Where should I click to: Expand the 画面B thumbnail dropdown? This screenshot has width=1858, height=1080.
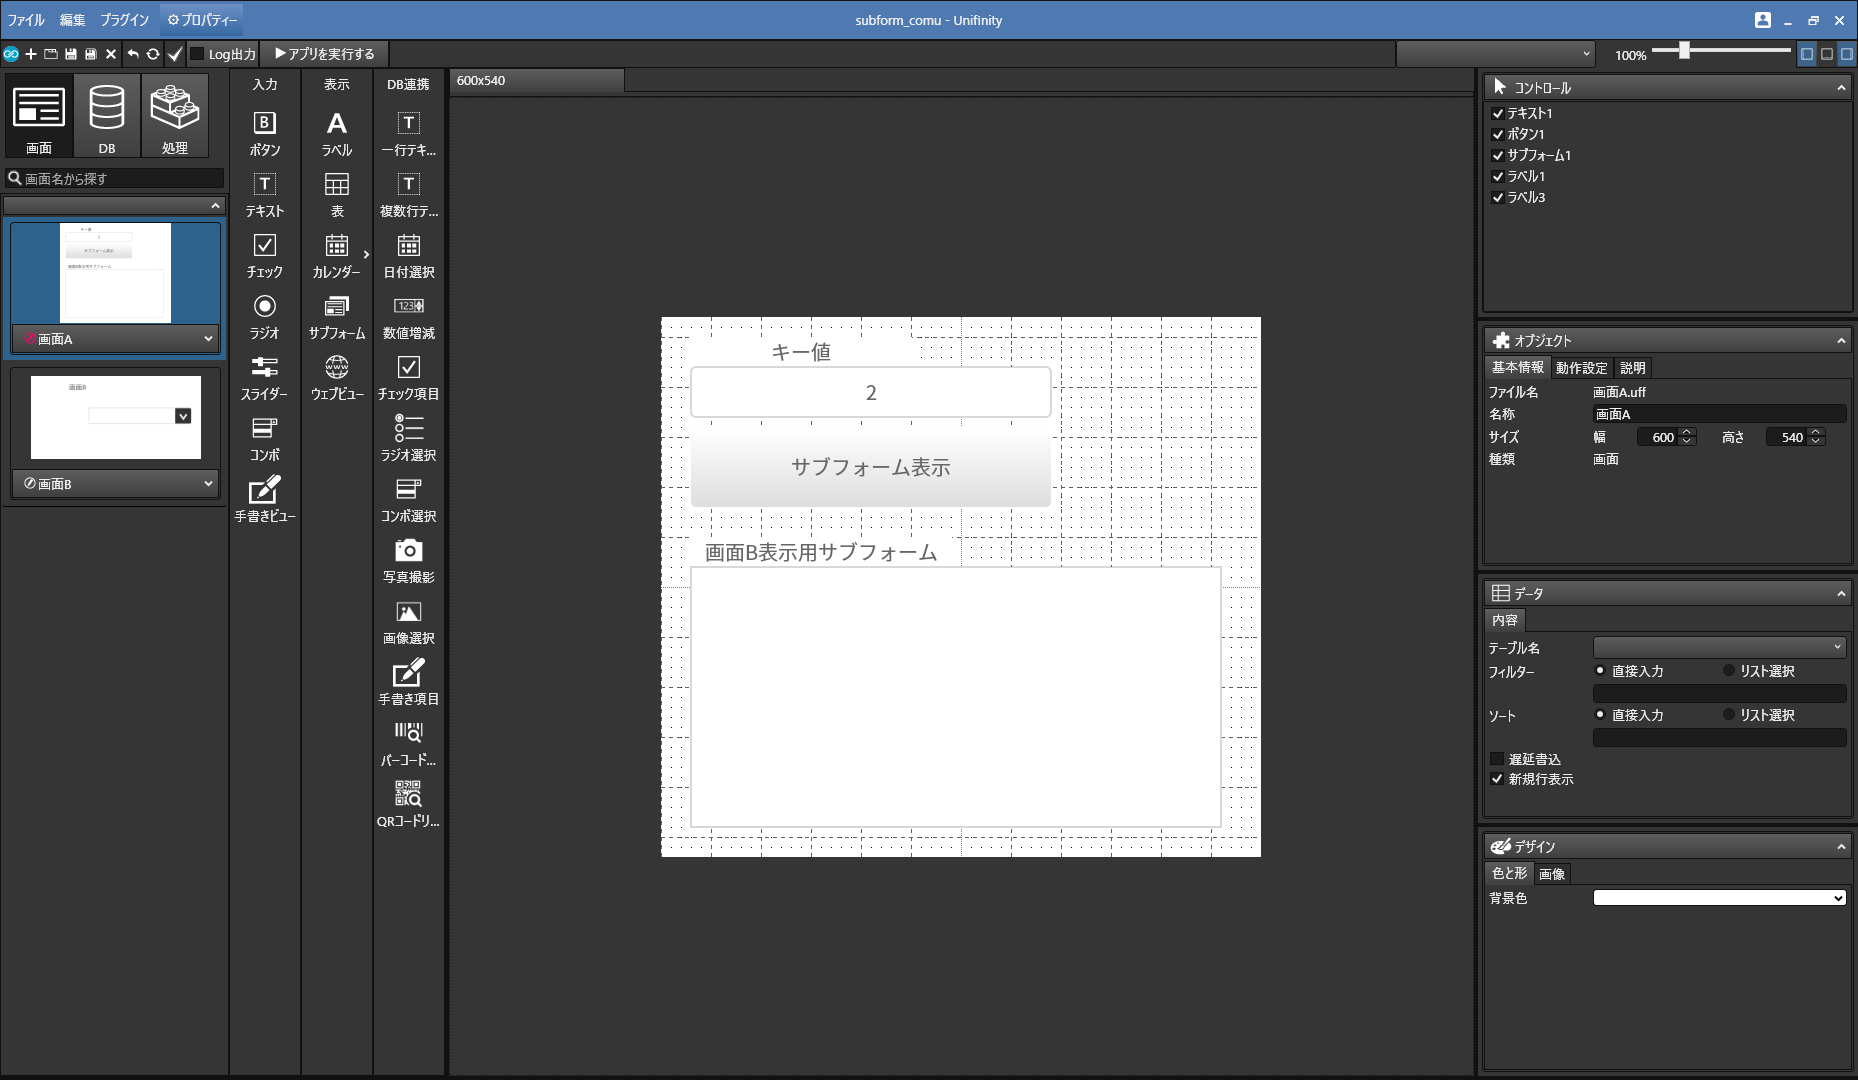click(x=208, y=483)
